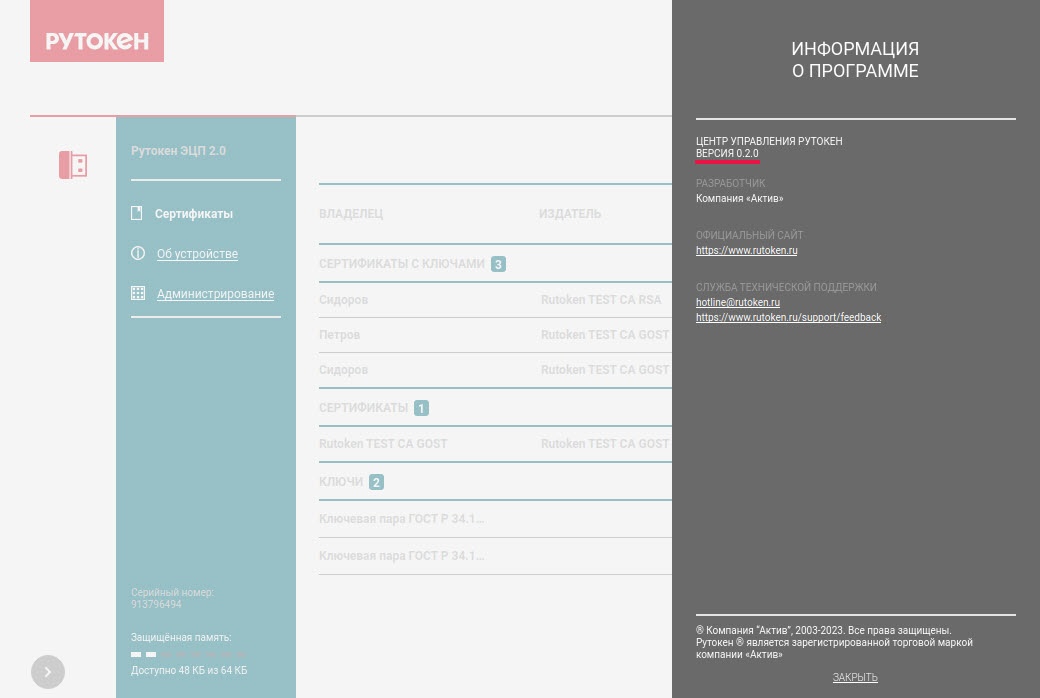The height and width of the screenshot is (698, 1040).
Task: Click the Сертификаты page icon
Action: pos(137,213)
